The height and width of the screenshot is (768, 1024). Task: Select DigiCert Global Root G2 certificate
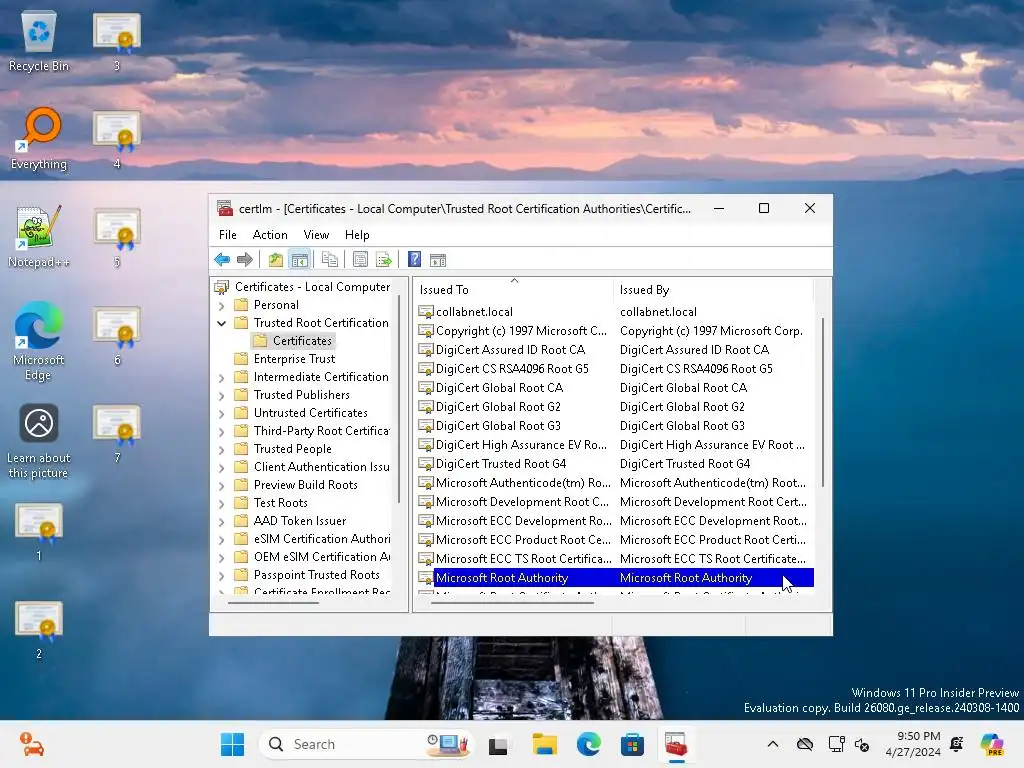(615, 406)
